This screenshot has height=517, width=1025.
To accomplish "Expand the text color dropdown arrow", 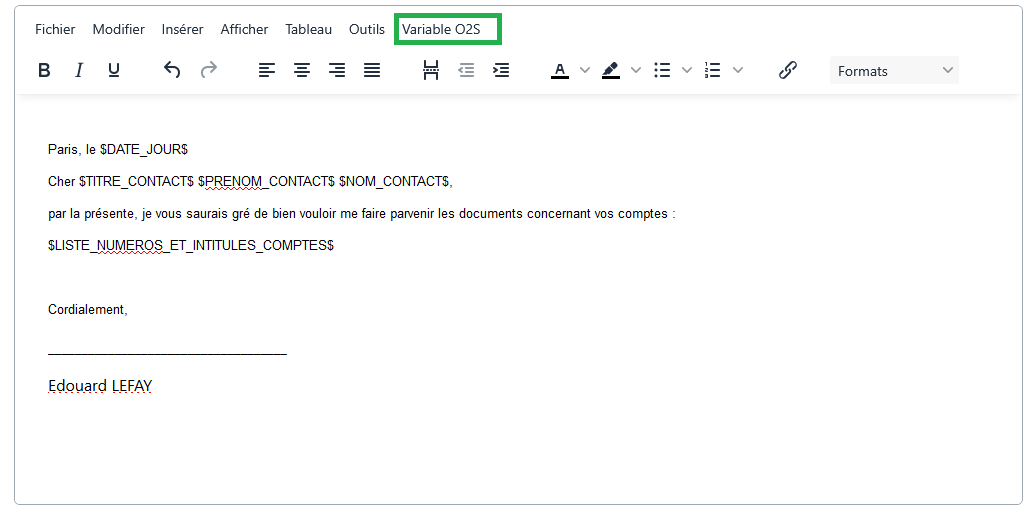I will (x=585, y=70).
